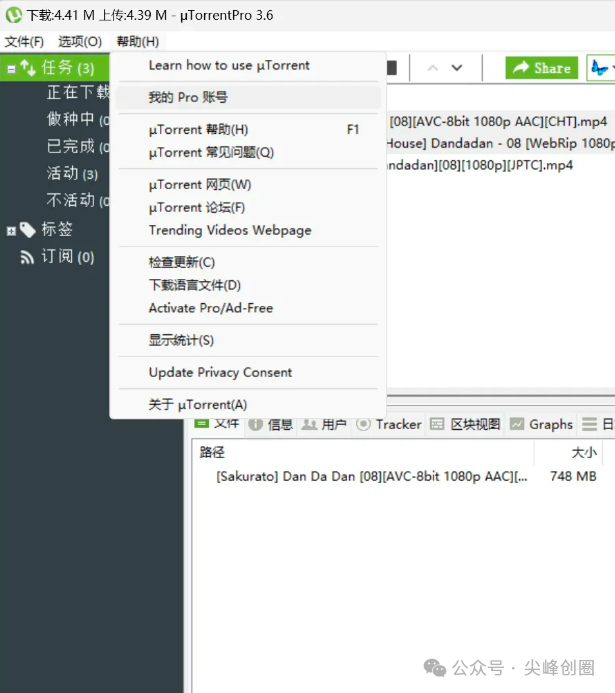
Task: Click the 任务 transfer arrows icon
Action: coord(28,68)
